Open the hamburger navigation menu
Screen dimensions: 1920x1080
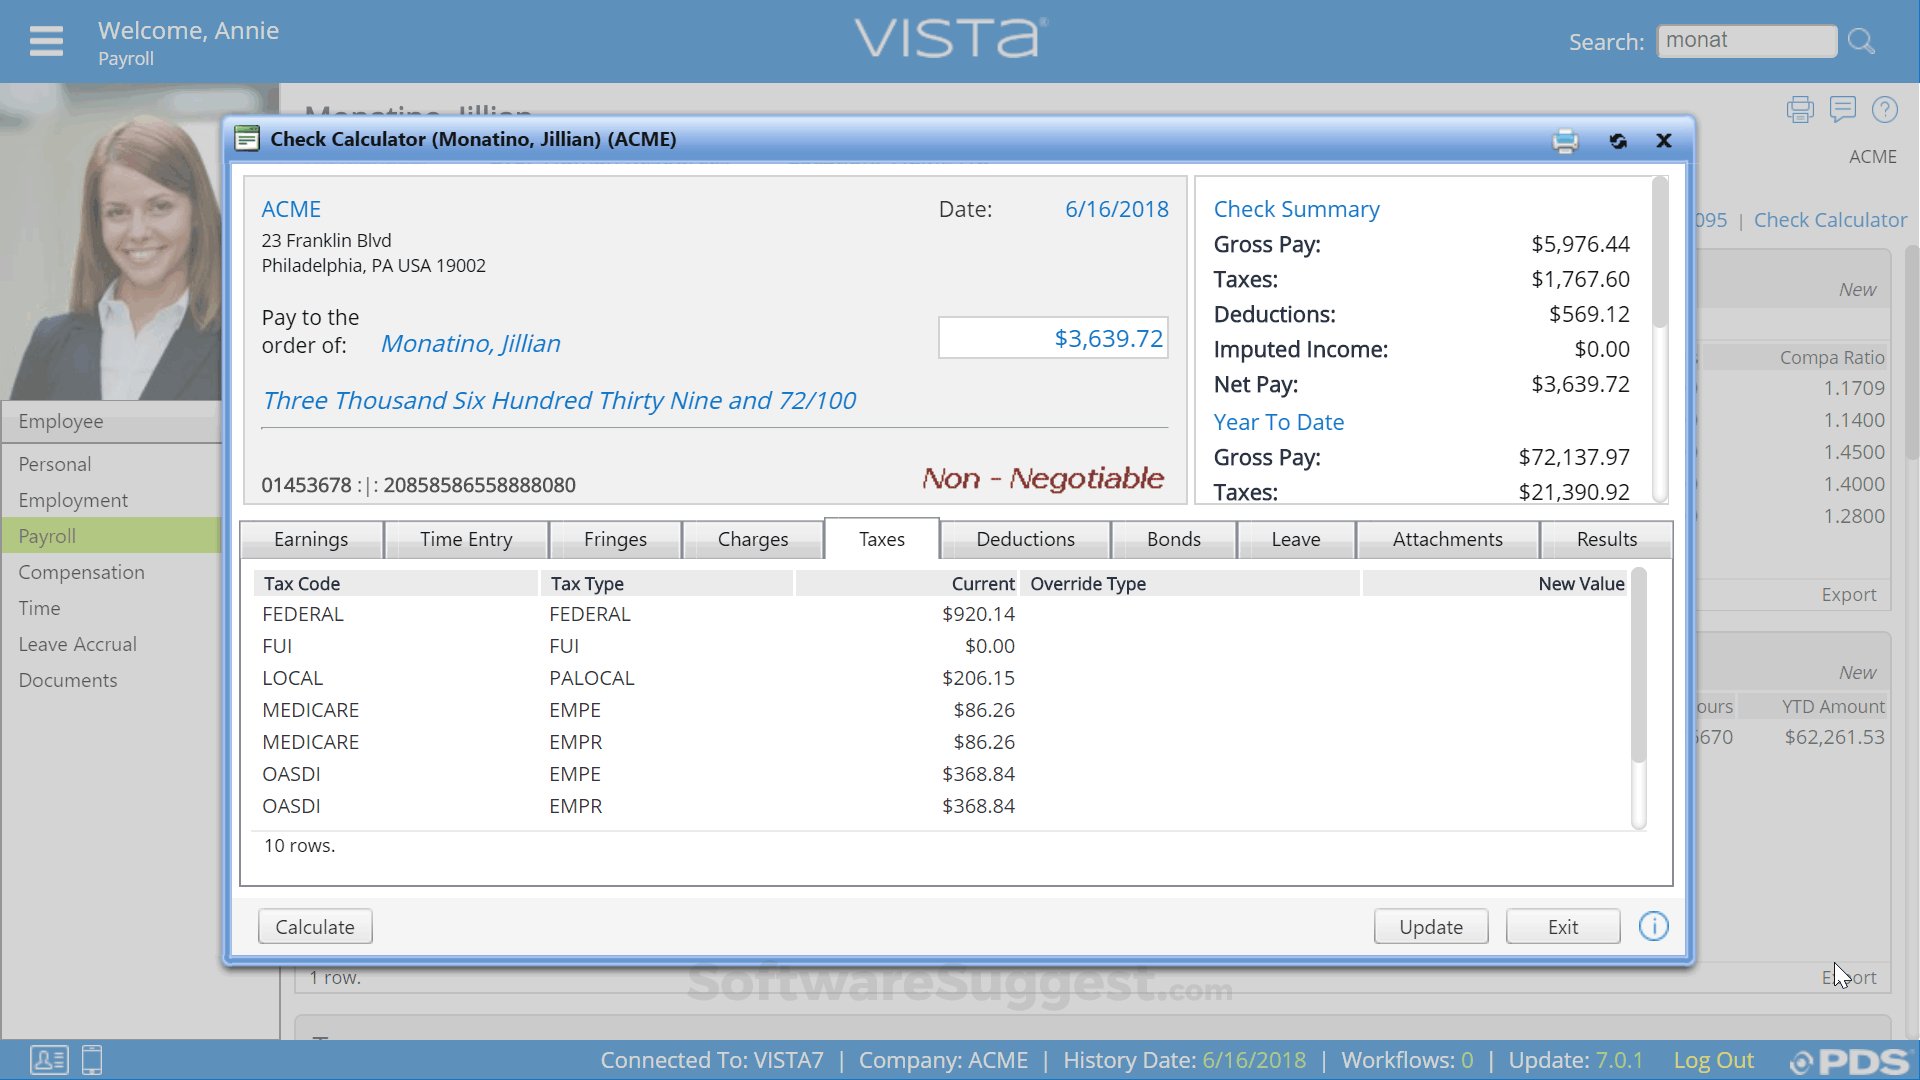(x=45, y=41)
